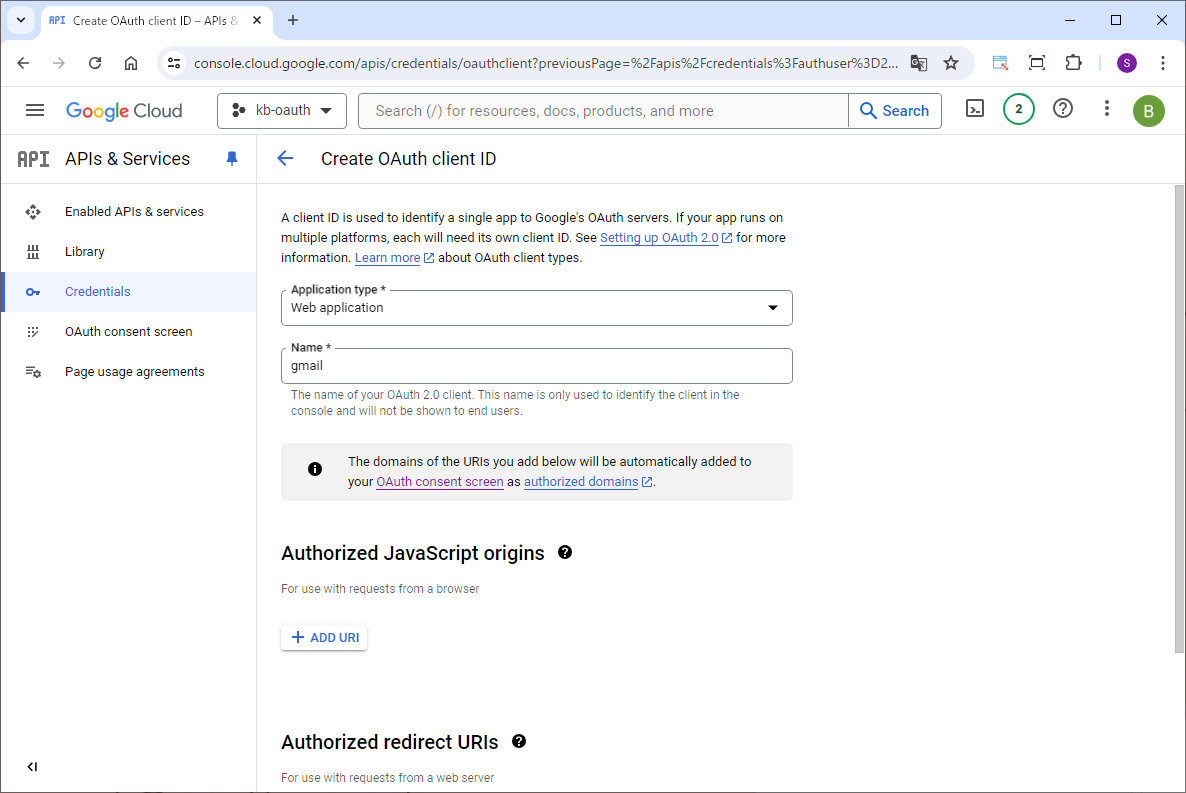The height and width of the screenshot is (793, 1186).
Task: Click the Name field containing gmail
Action: pos(536,366)
